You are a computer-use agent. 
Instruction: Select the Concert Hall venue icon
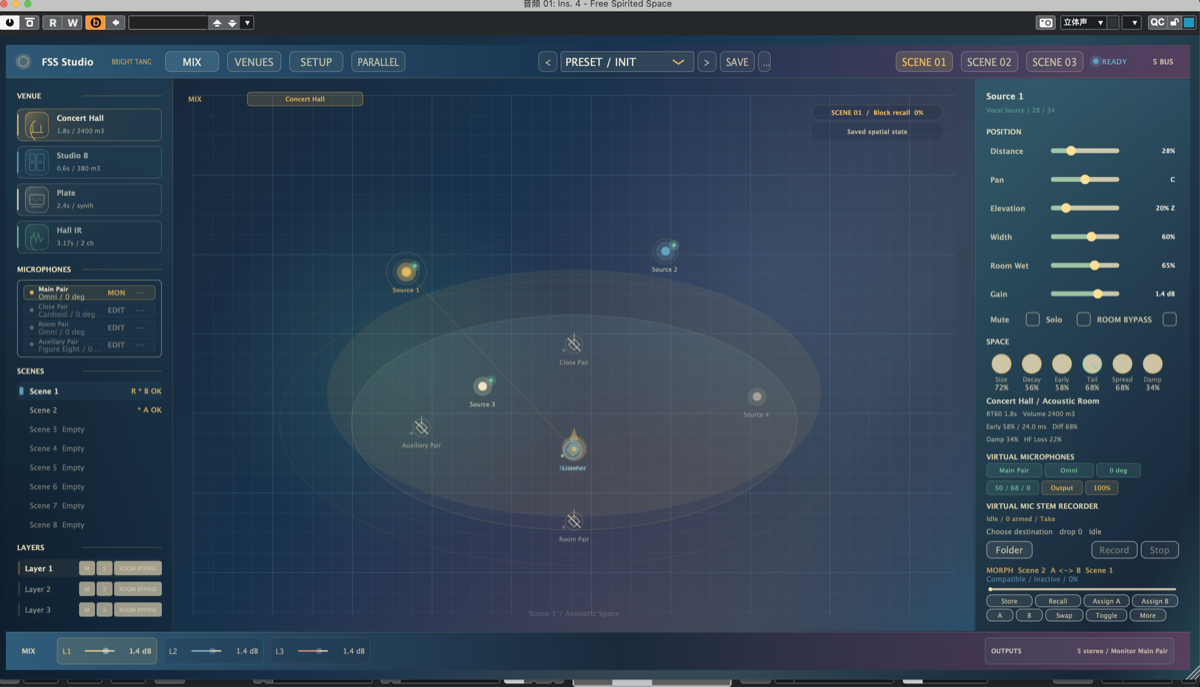pos(37,125)
